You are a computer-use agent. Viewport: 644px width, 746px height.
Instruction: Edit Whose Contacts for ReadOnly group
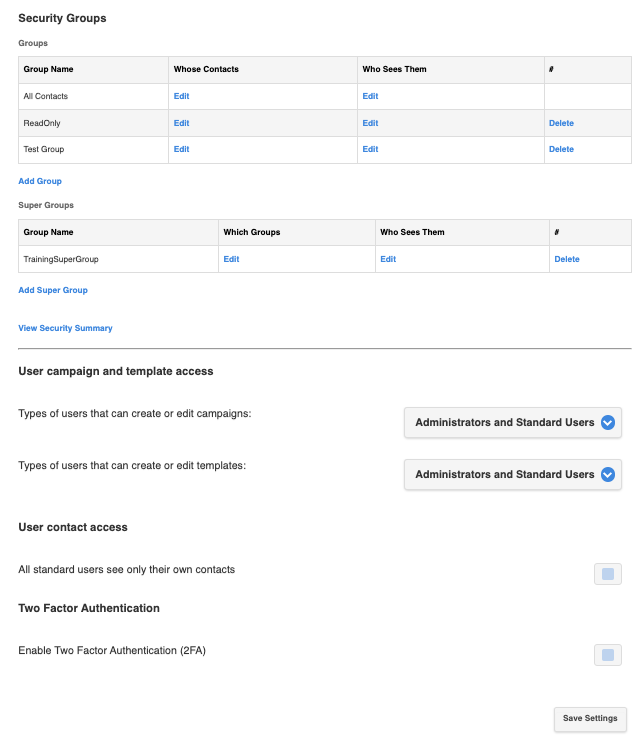[181, 123]
